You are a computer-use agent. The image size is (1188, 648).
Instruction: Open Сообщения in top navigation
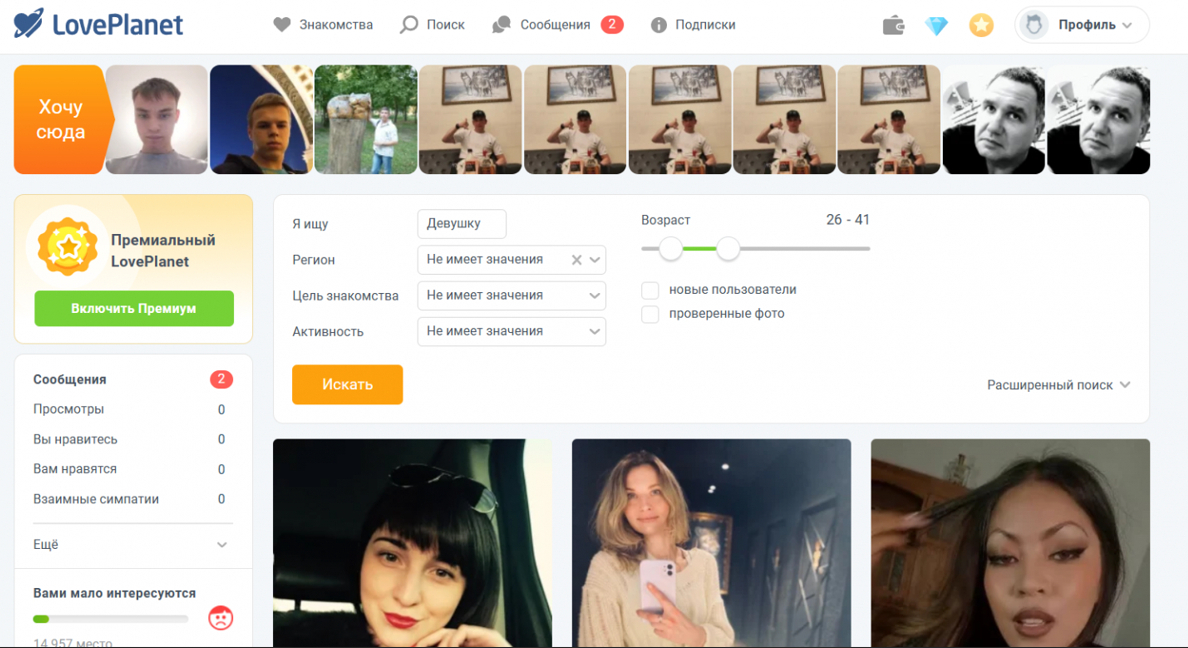click(x=541, y=25)
